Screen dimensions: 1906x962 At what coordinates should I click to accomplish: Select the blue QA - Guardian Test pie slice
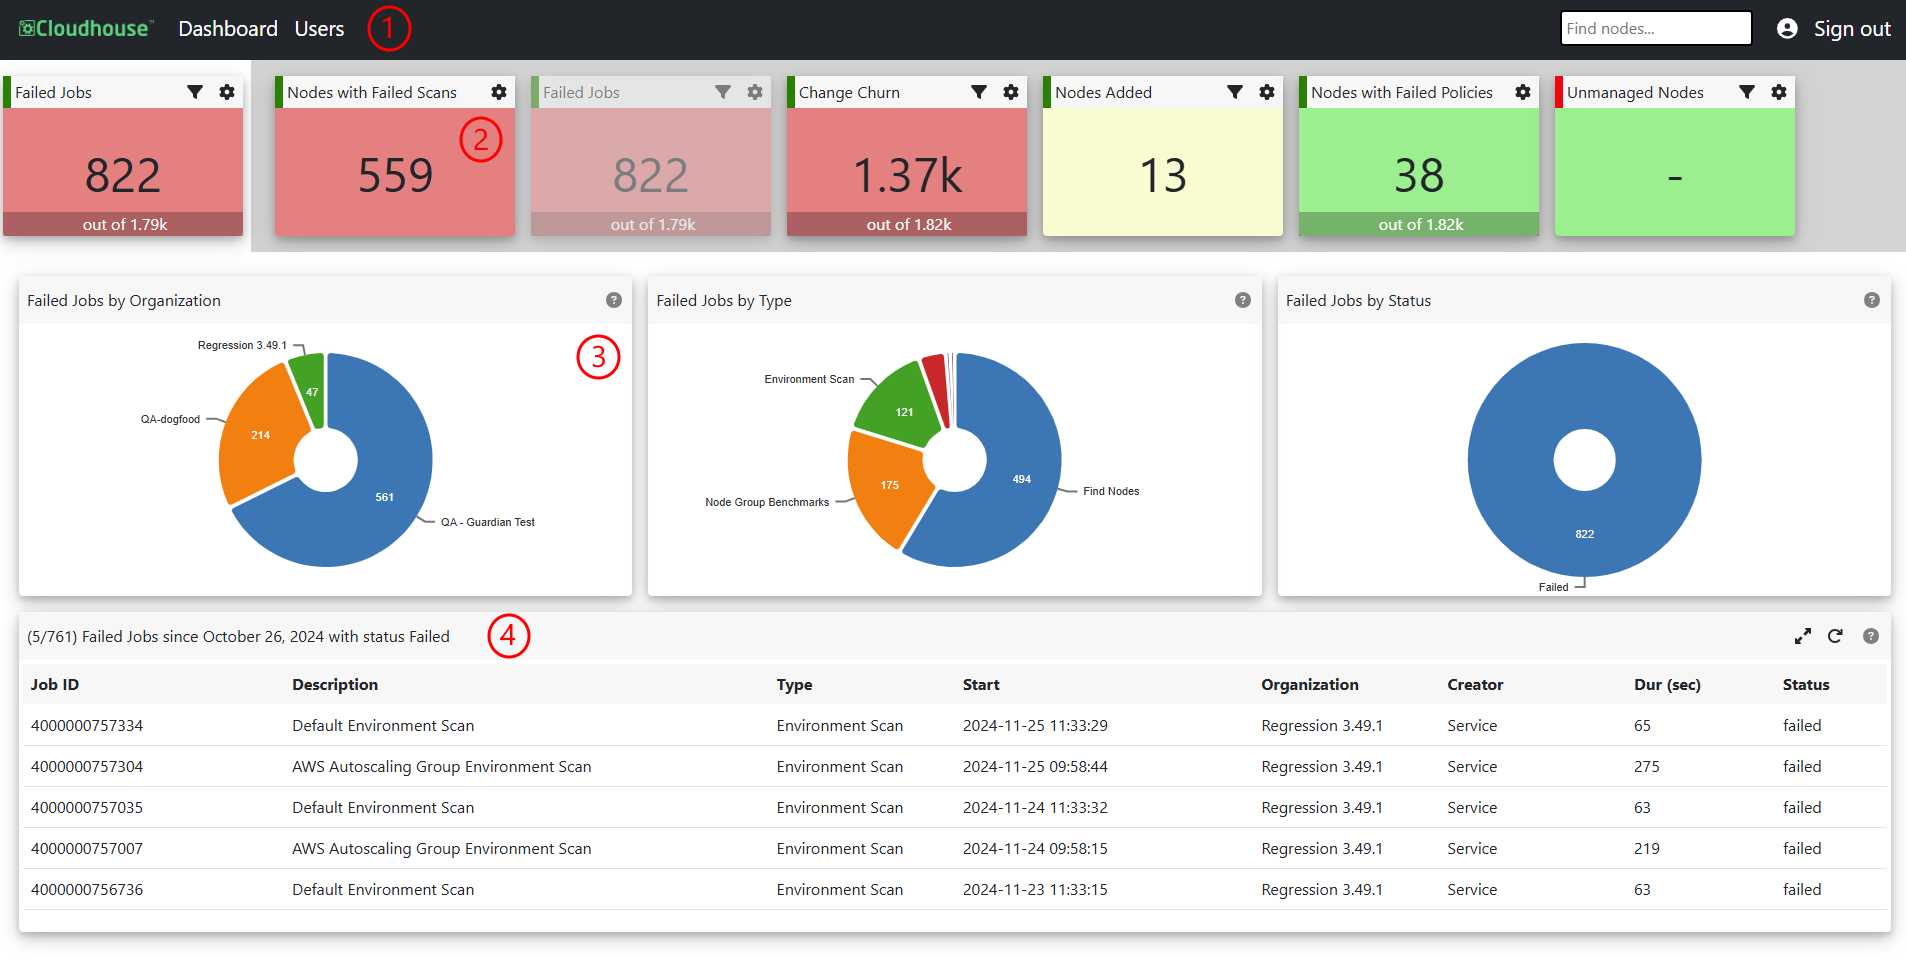(385, 500)
